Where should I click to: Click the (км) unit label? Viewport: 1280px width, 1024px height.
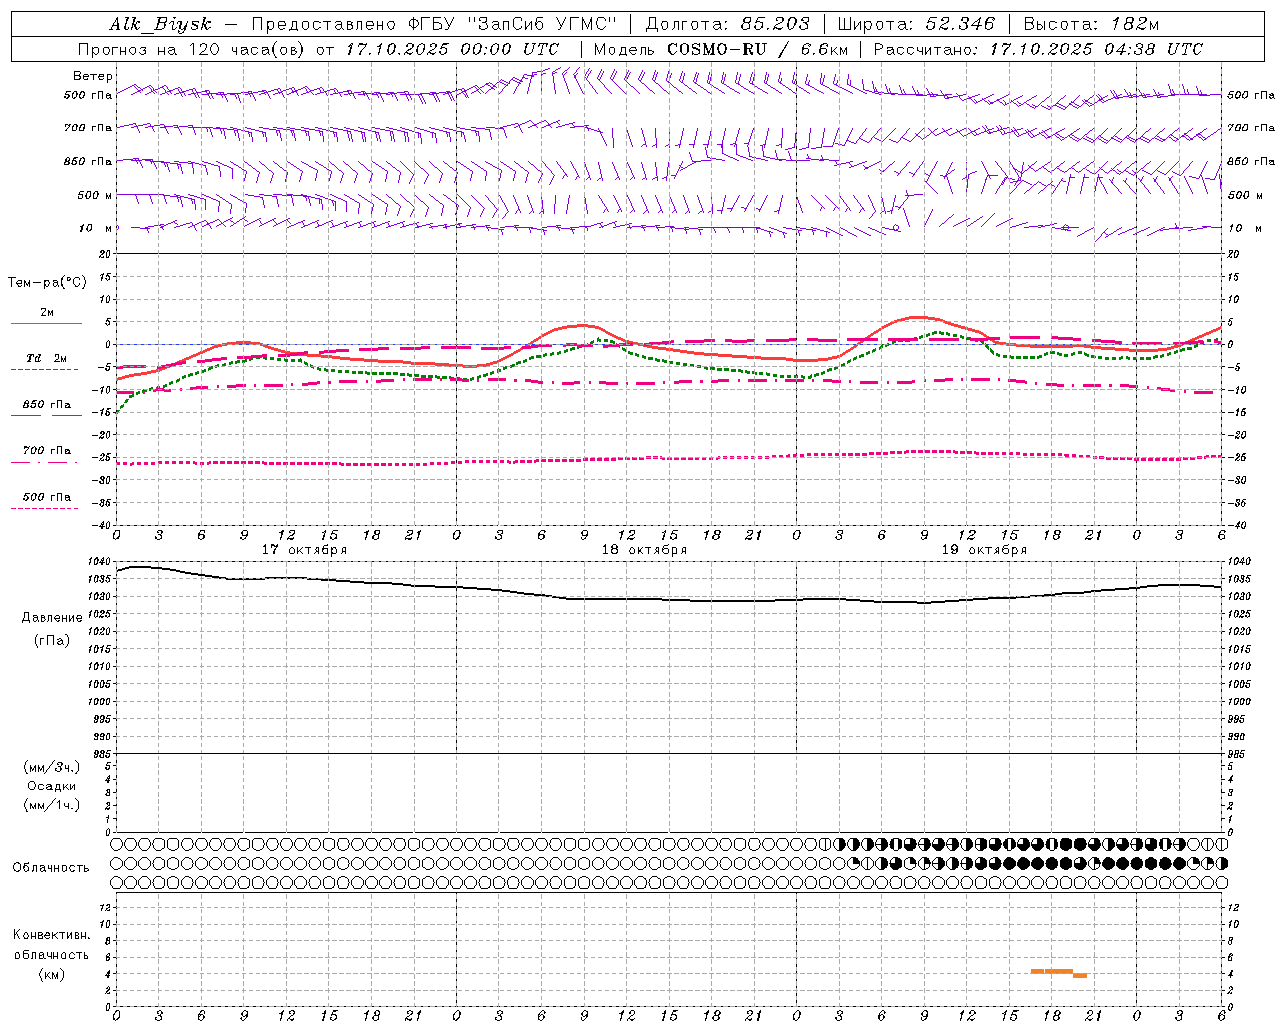[52, 974]
